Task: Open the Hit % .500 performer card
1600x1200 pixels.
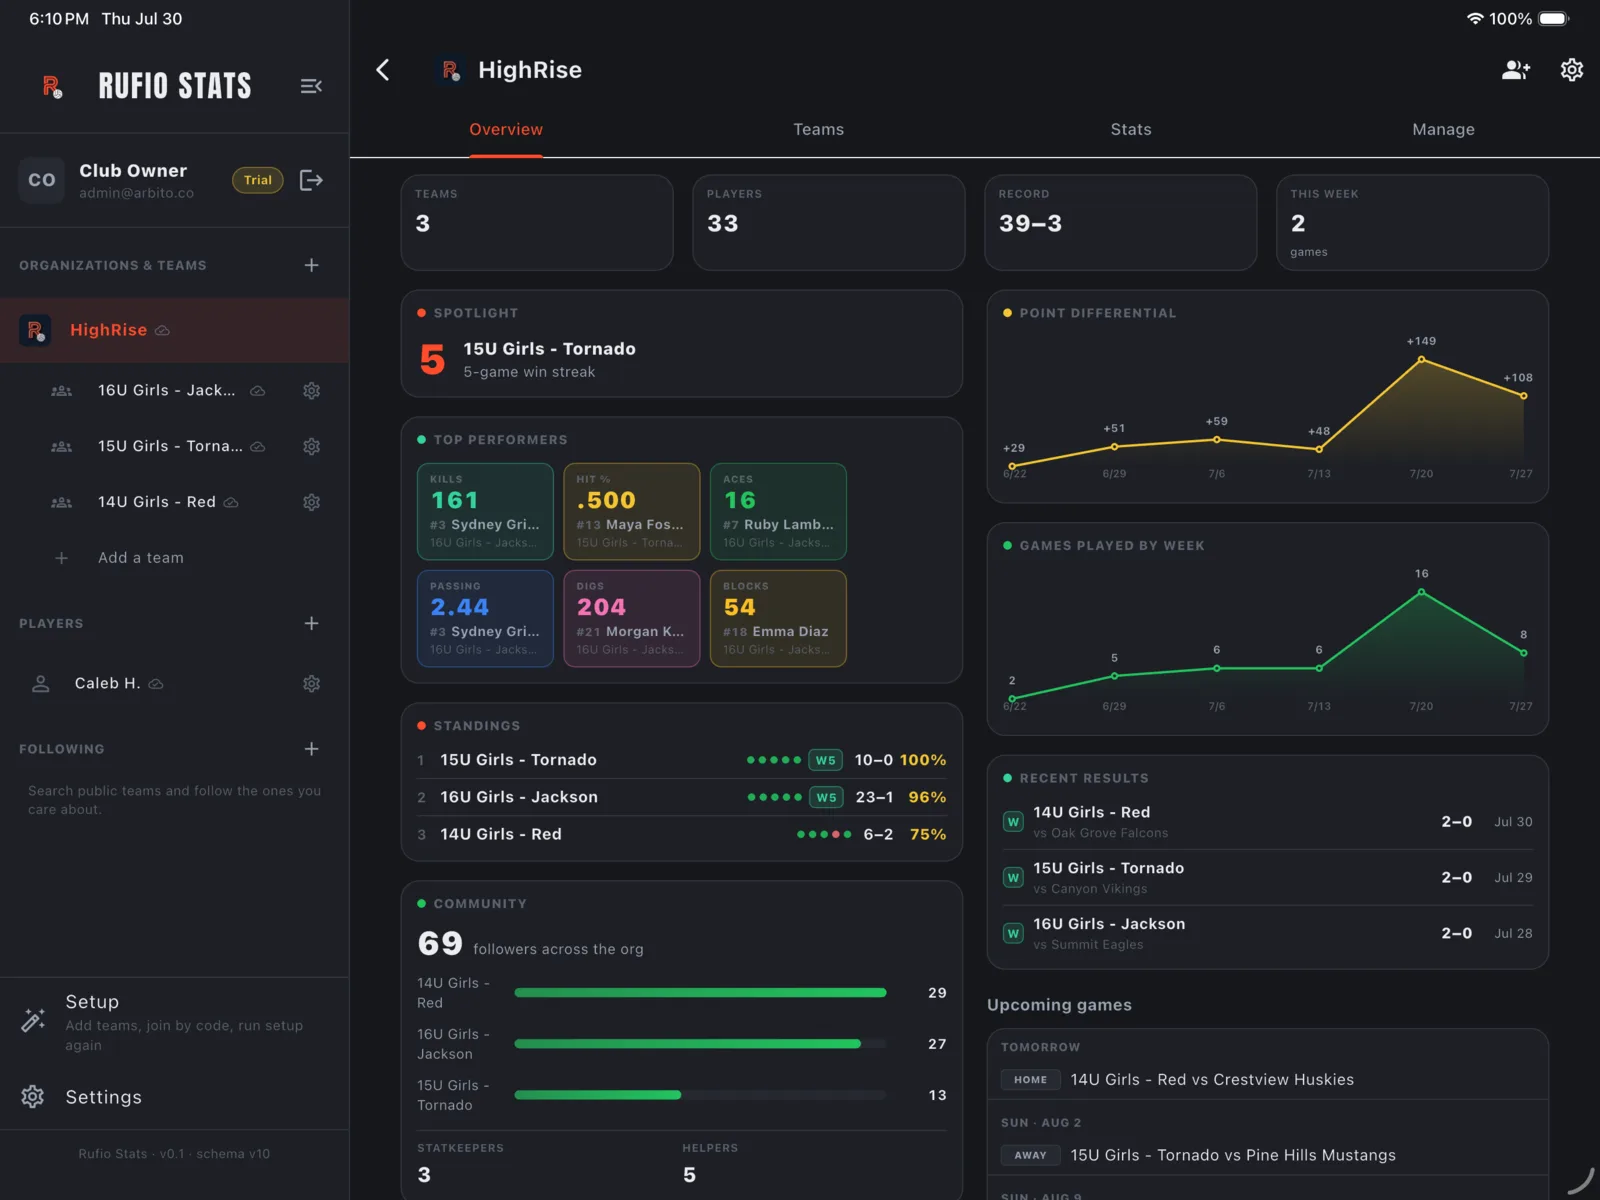Action: (632, 511)
